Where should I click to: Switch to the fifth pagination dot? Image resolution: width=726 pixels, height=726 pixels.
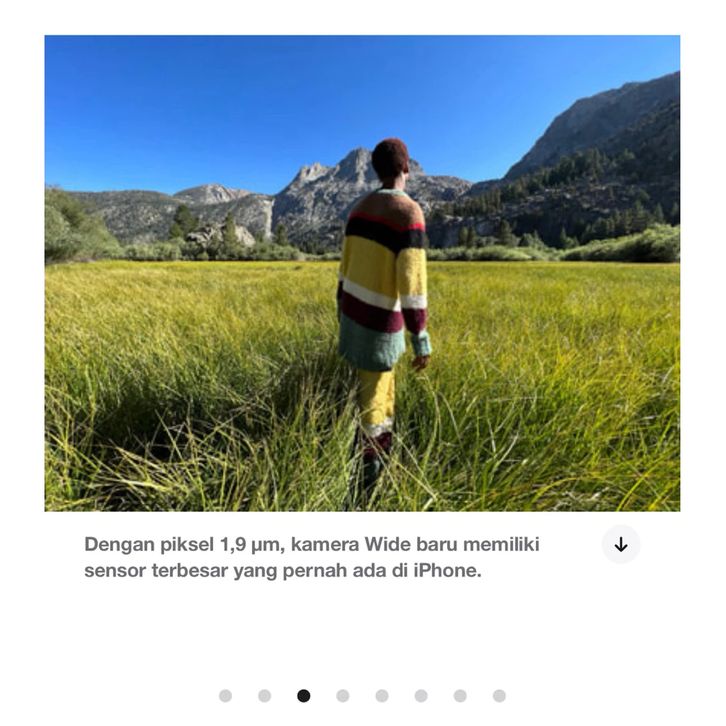[382, 695]
